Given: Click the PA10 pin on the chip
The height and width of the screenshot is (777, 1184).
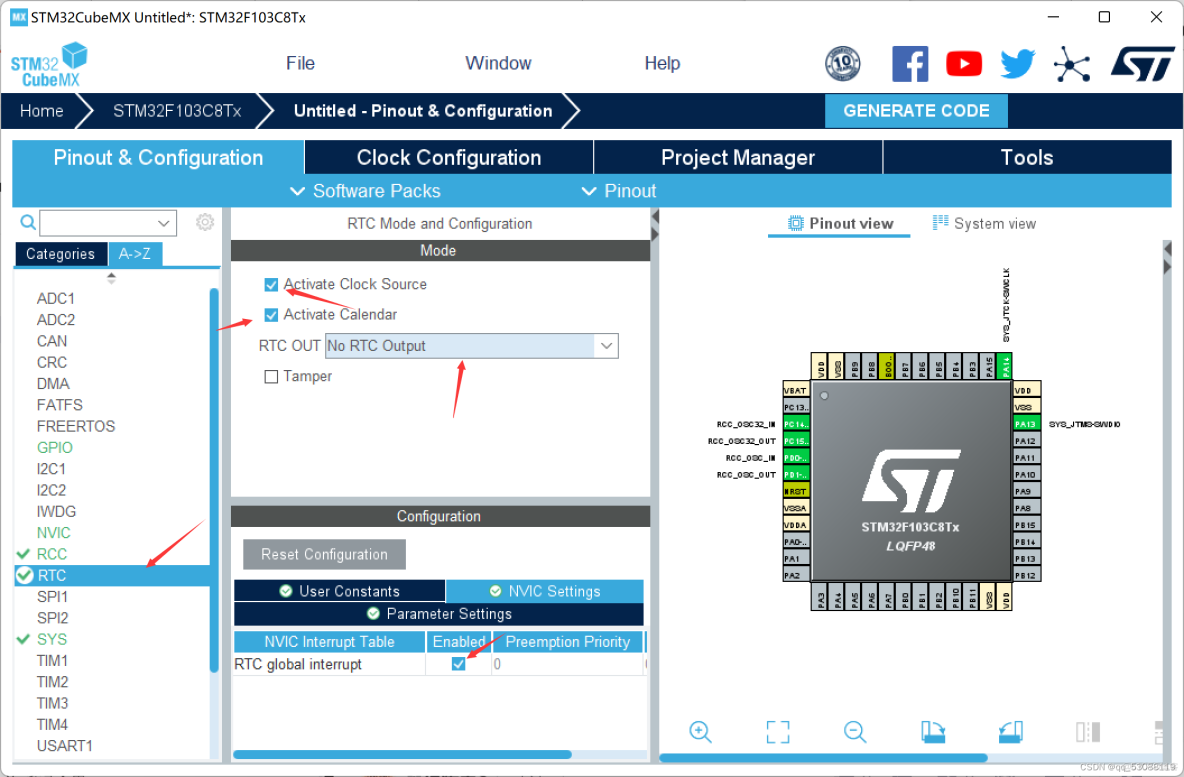Looking at the screenshot, I should click(1027, 474).
